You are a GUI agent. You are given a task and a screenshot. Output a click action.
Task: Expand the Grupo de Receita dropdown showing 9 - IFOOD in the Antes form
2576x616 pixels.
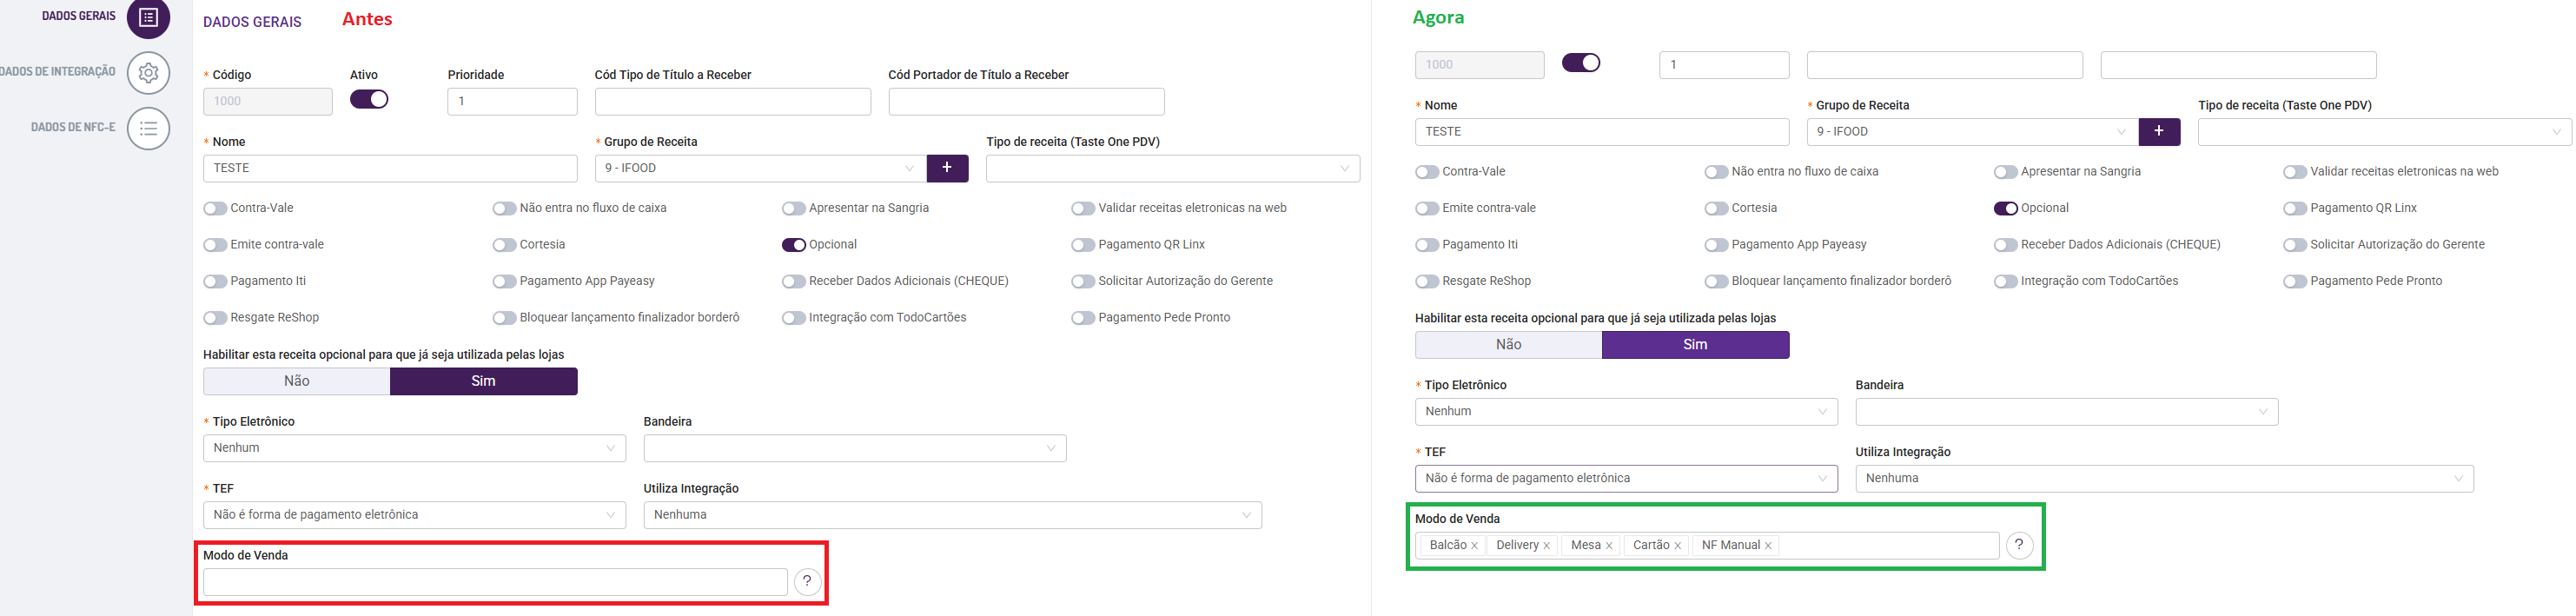point(760,168)
